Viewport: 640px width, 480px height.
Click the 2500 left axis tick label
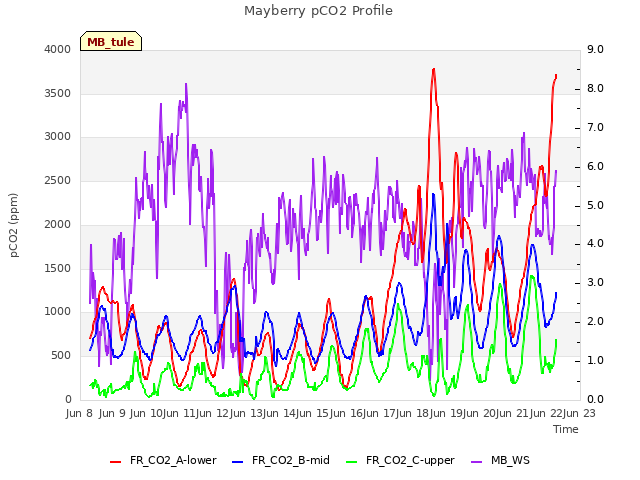tap(58, 180)
